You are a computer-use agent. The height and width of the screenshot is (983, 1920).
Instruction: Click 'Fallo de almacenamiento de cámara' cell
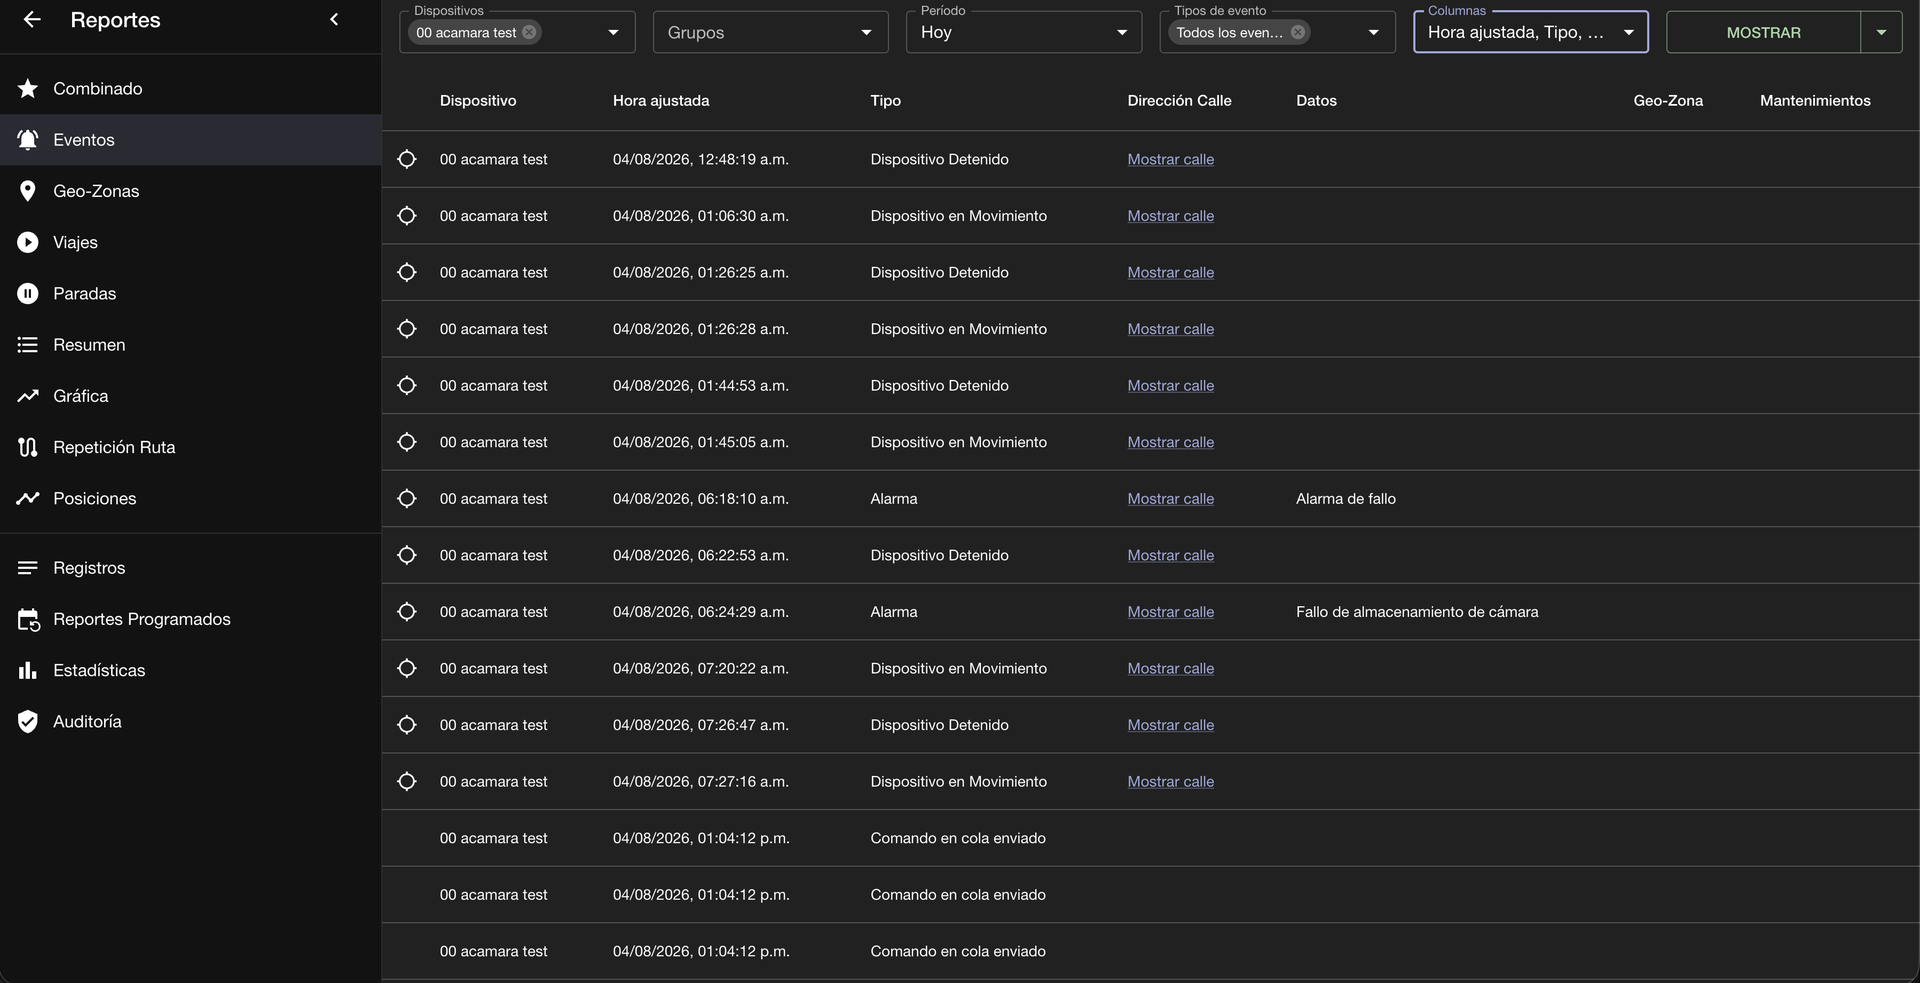[x=1417, y=612]
